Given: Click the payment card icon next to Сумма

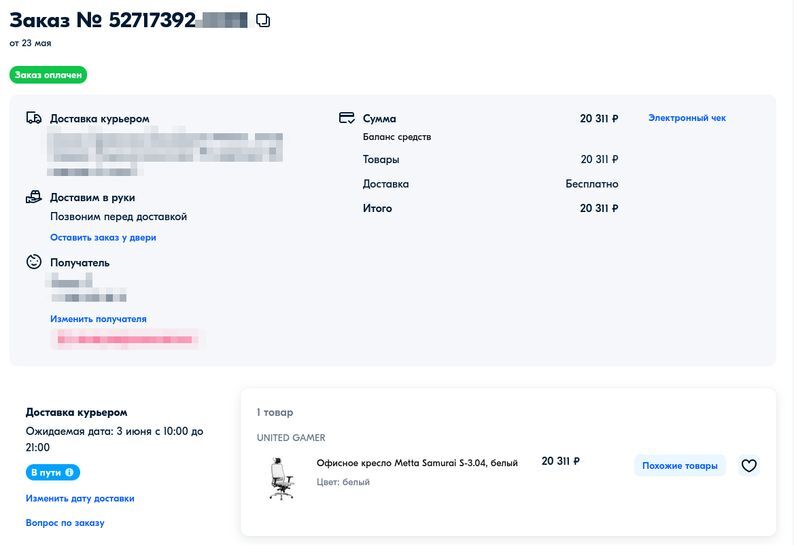Looking at the screenshot, I should pyautogui.click(x=347, y=118).
